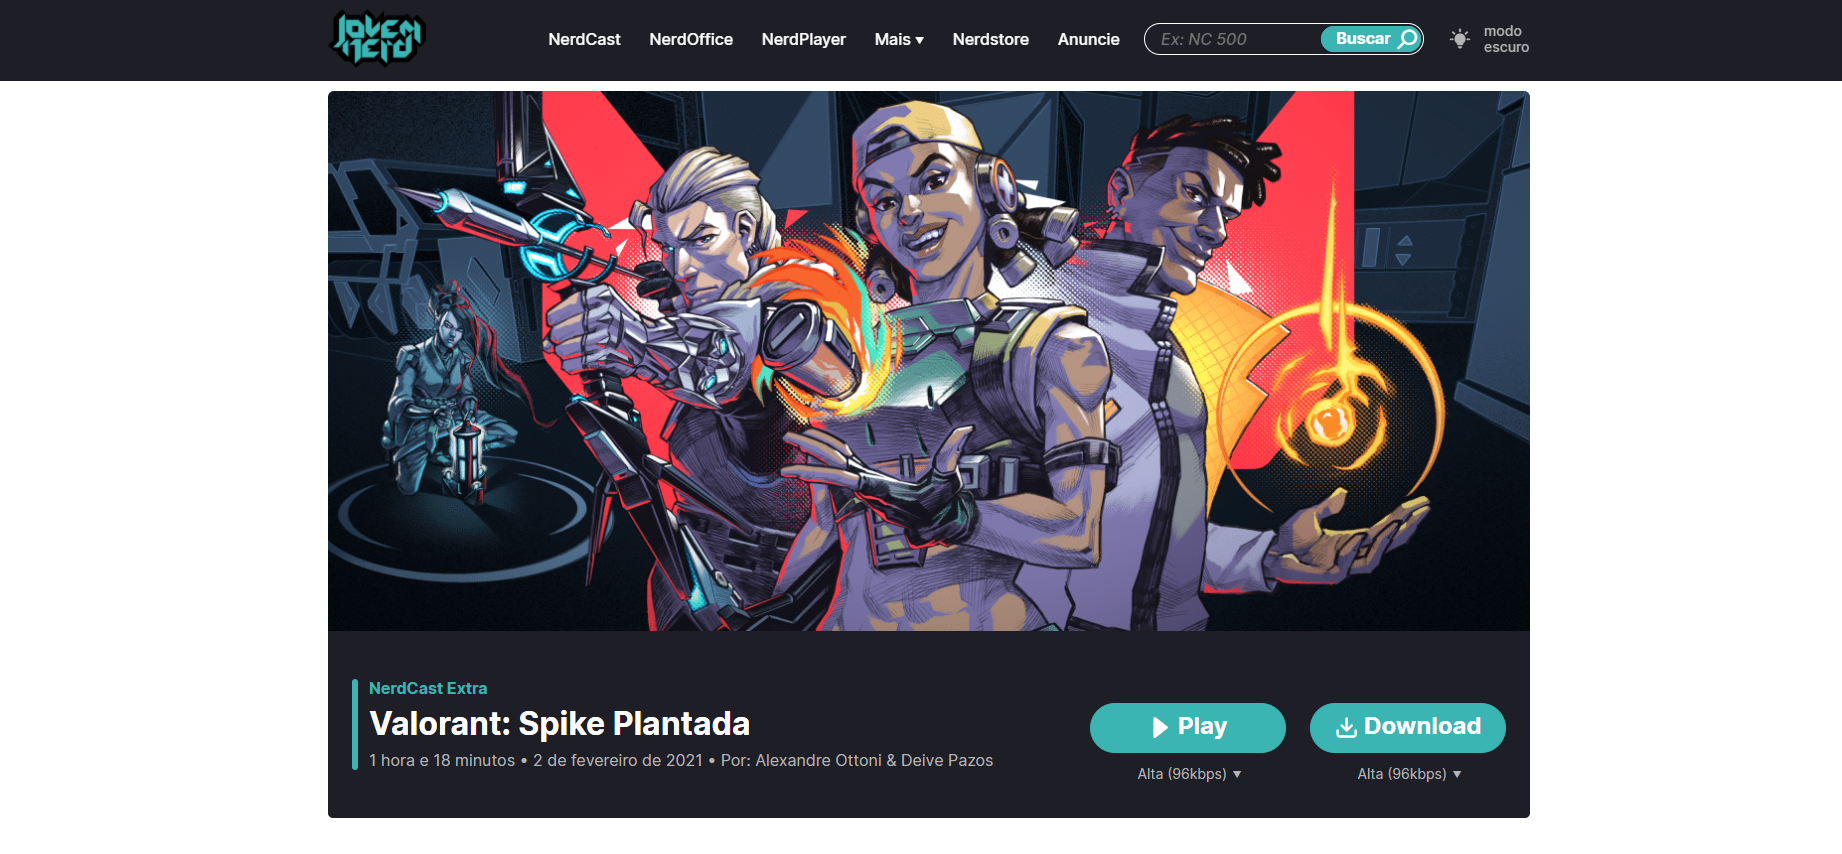1842x854 pixels.
Task: Click the lightbulb dark mode icon
Action: point(1460,39)
